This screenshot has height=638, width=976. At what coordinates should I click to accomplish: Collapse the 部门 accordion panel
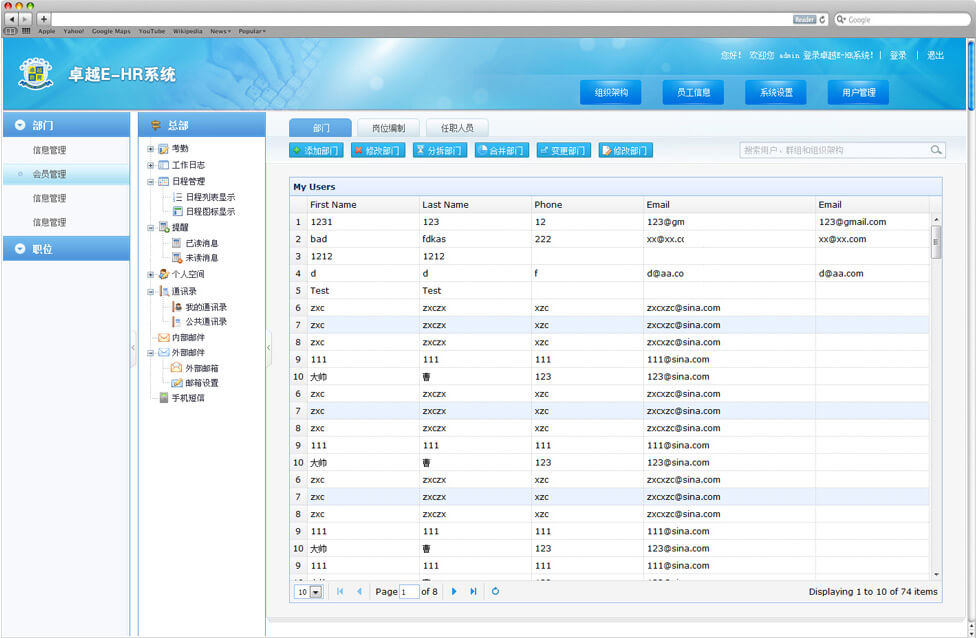[x=19, y=125]
